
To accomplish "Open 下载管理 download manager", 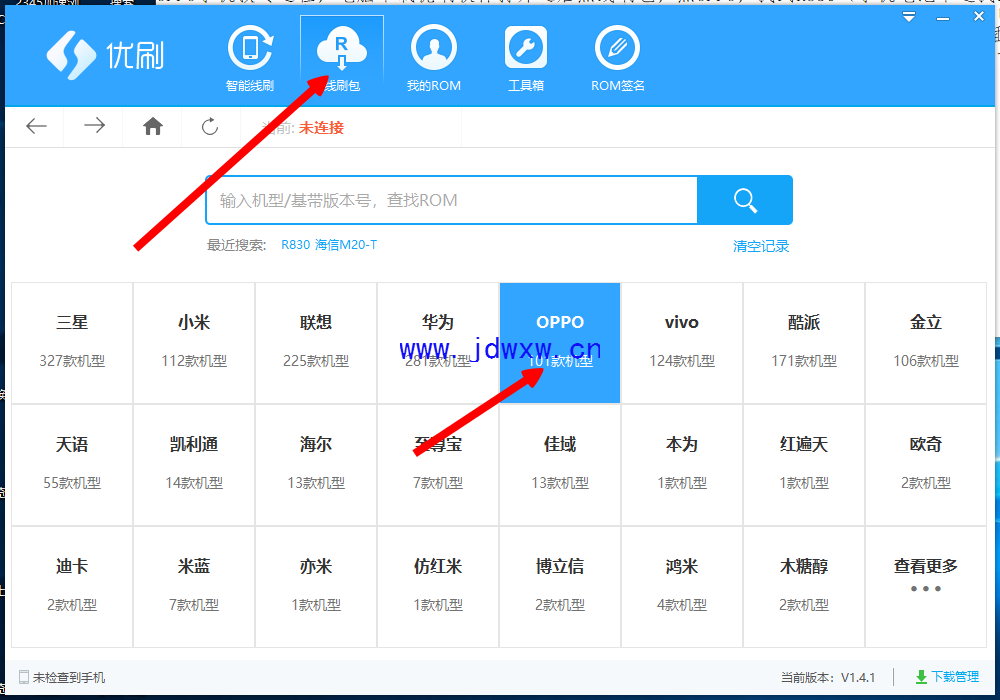I will pos(947,677).
